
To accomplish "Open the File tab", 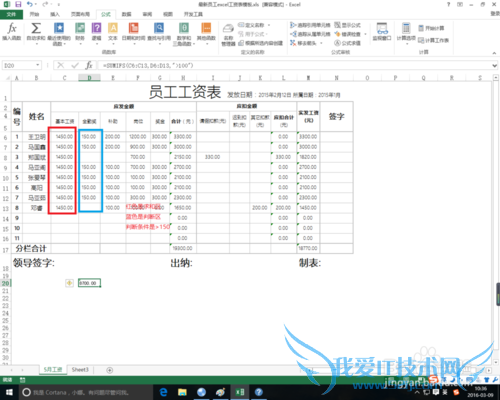I will [11, 14].
